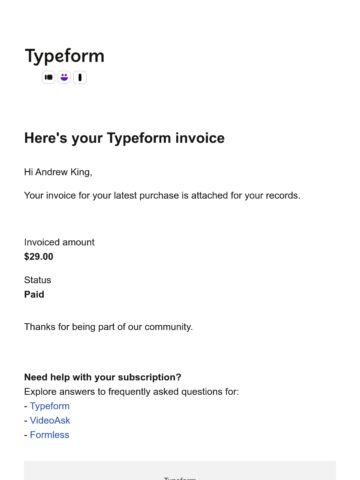
Task: Click the word "community" in the thank-you line
Action: pyautogui.click(x=168, y=327)
